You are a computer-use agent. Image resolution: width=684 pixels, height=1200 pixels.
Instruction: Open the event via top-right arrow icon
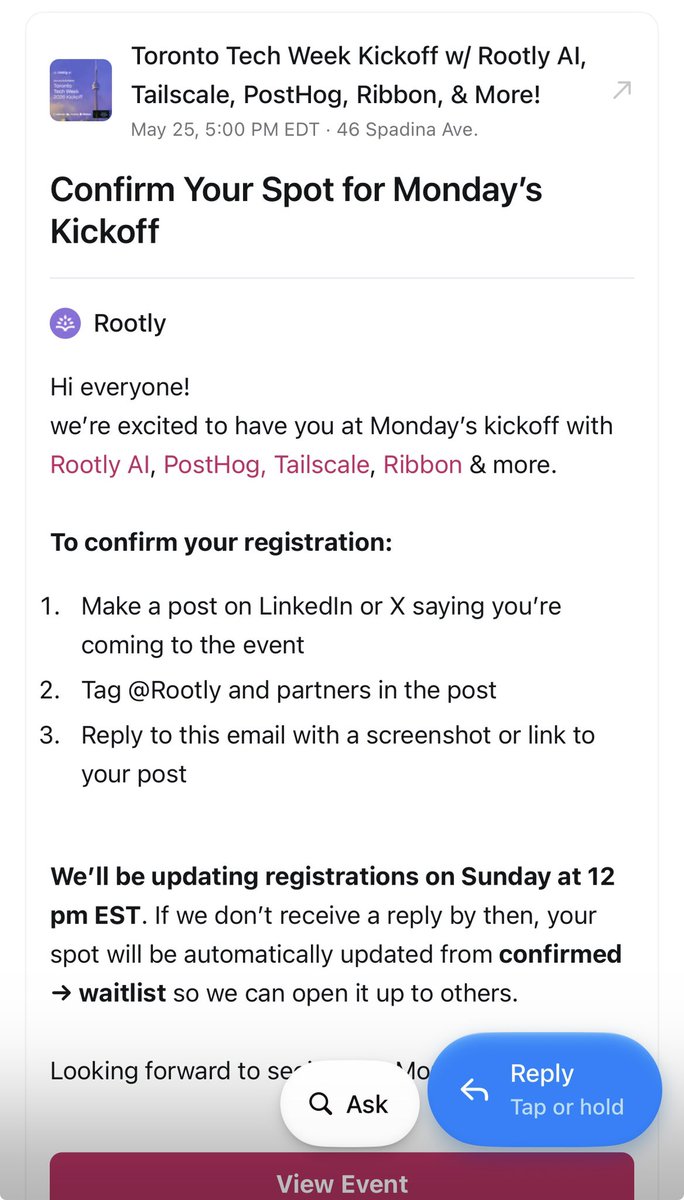tap(621, 91)
